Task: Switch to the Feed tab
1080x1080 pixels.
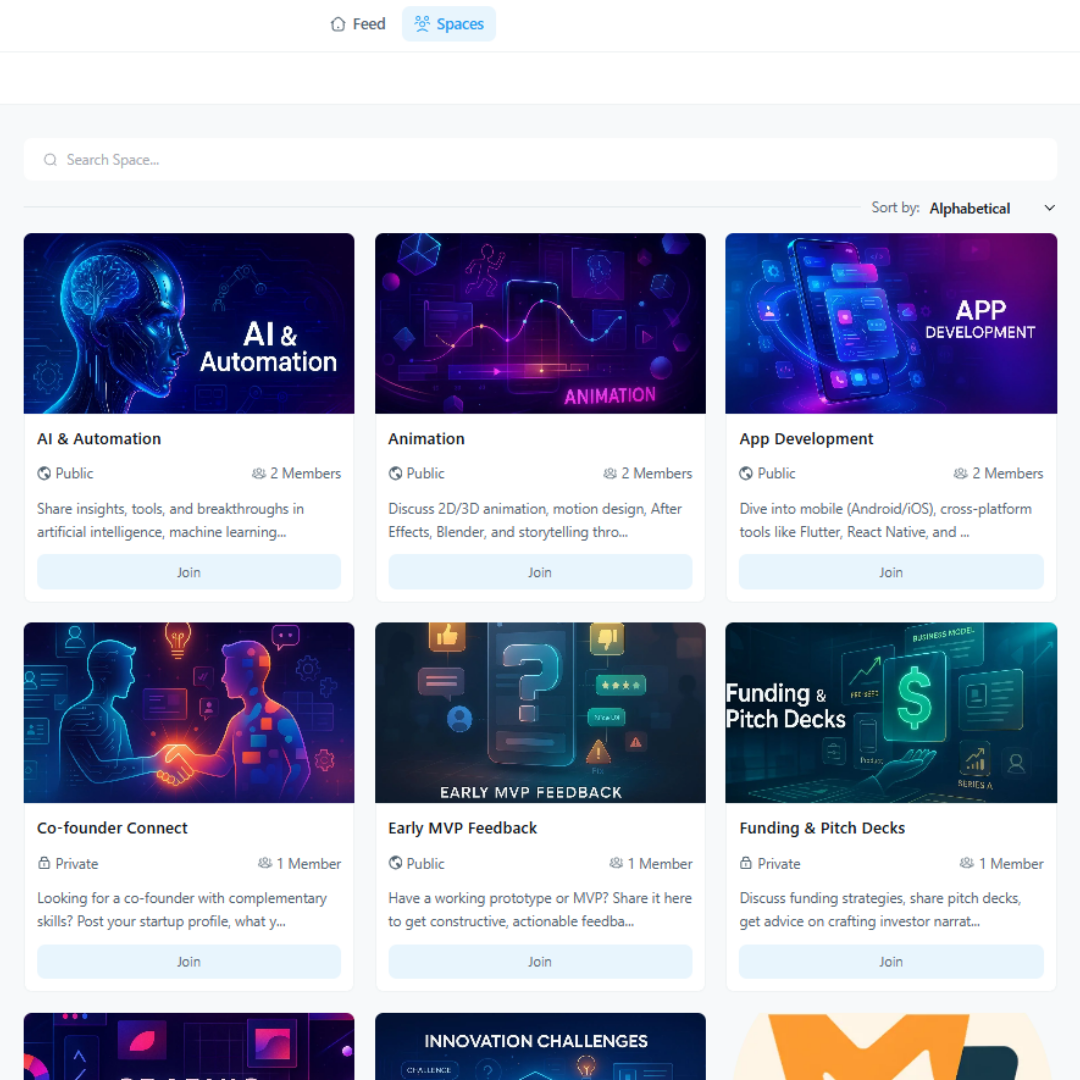Action: click(x=357, y=24)
